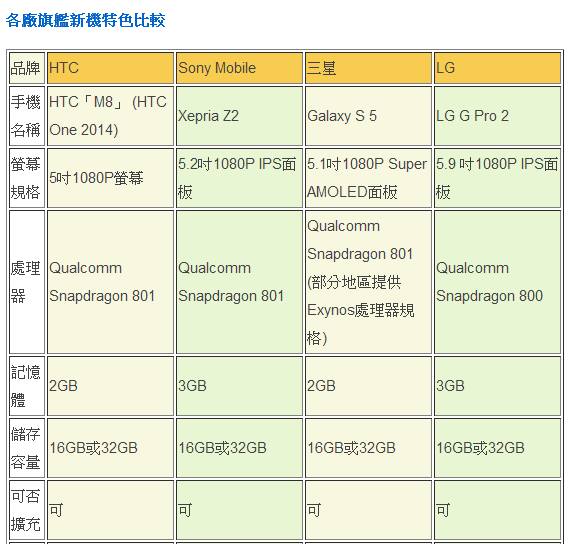Select the Sony Mobile header cell
Viewport: 569px width, 544px height.
(240, 68)
